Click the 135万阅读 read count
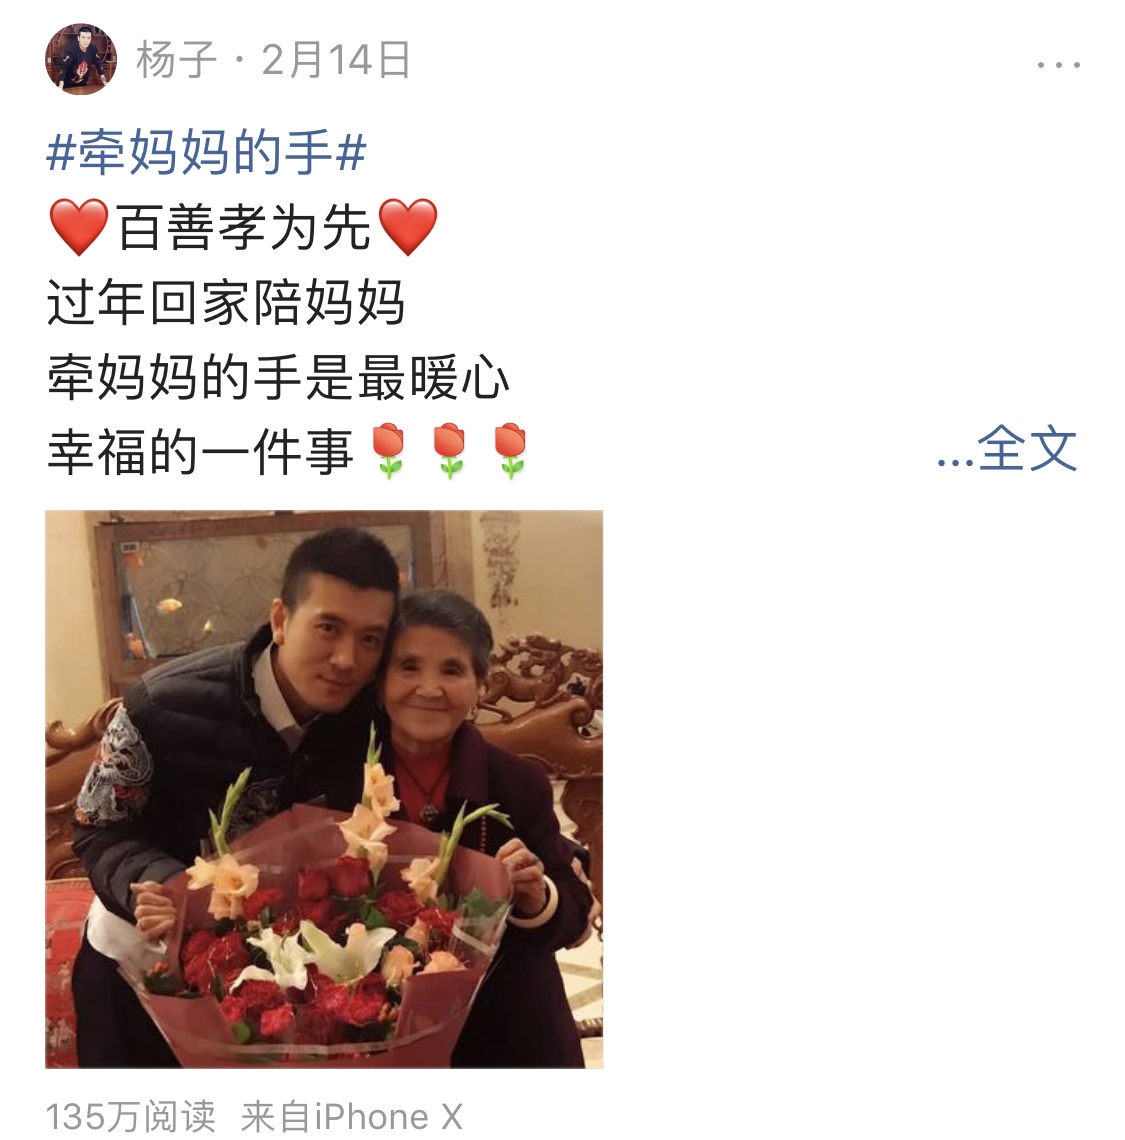 131,1117
